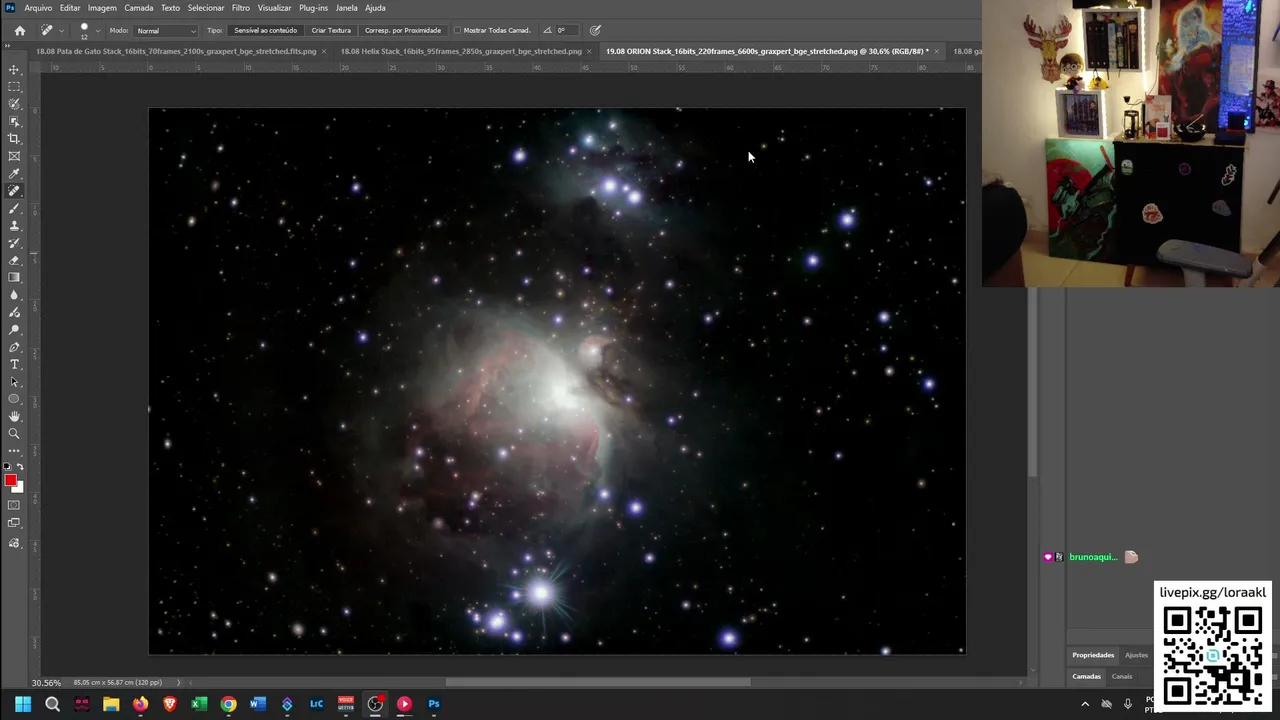This screenshot has width=1280, height=720.
Task: Go to Photoshop Home screen
Action: (19, 30)
